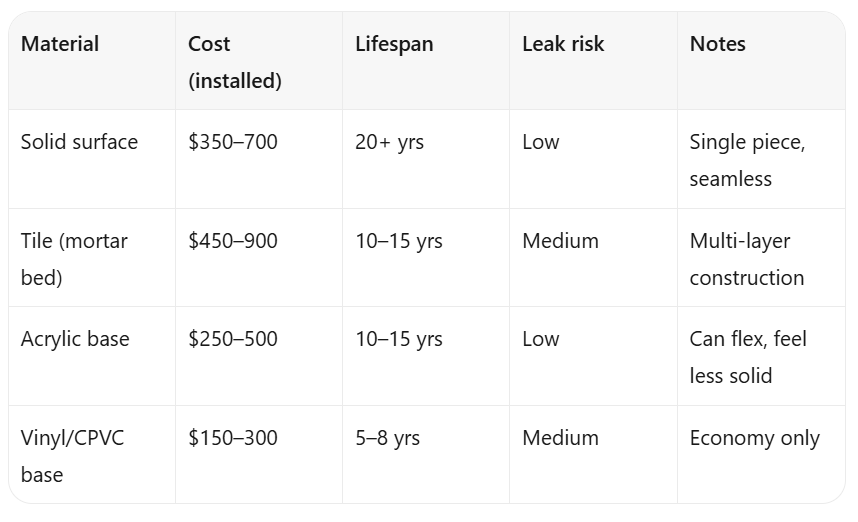
Task: Select the $350–700 cost cell
Action: tap(259, 159)
